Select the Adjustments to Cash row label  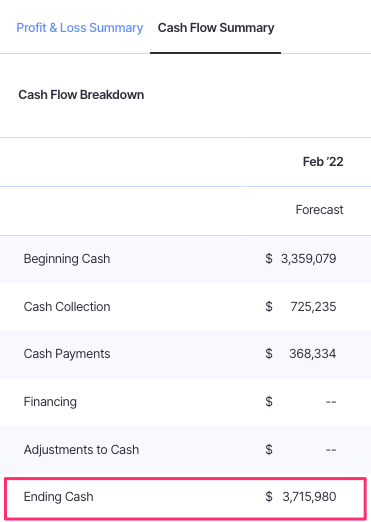coord(81,450)
